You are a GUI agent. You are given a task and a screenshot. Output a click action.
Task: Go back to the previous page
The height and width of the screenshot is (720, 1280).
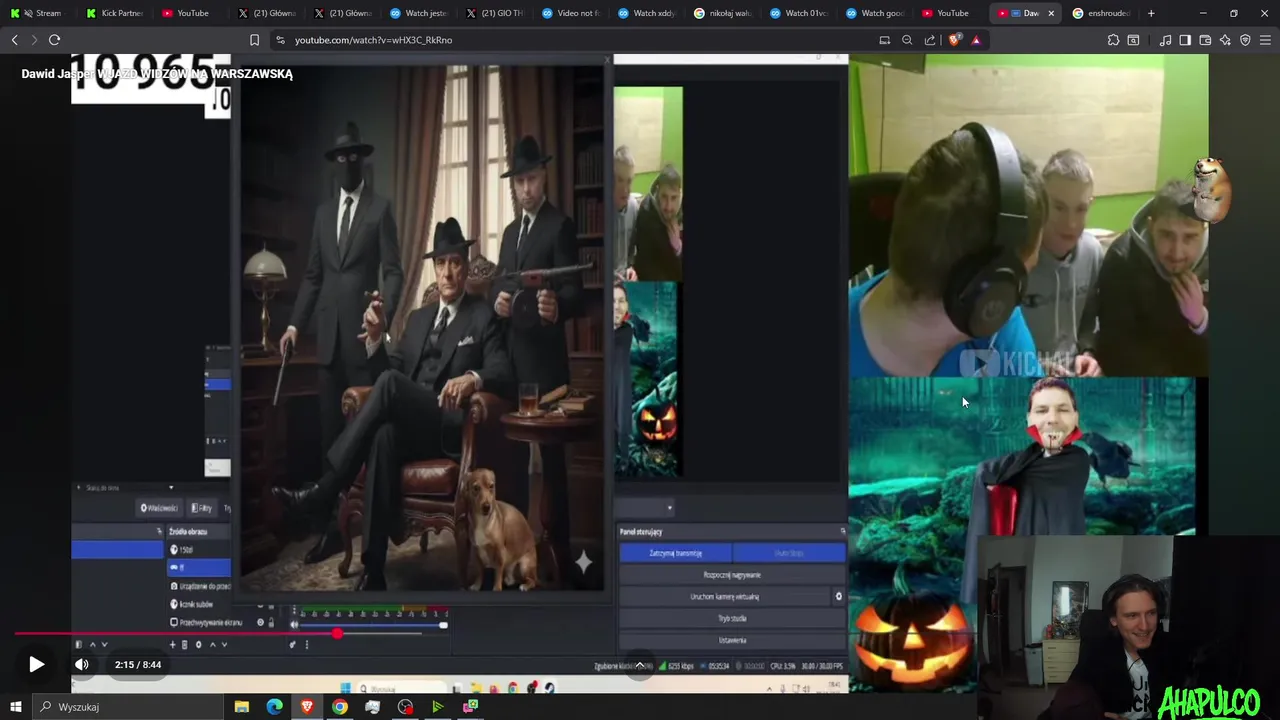14,40
